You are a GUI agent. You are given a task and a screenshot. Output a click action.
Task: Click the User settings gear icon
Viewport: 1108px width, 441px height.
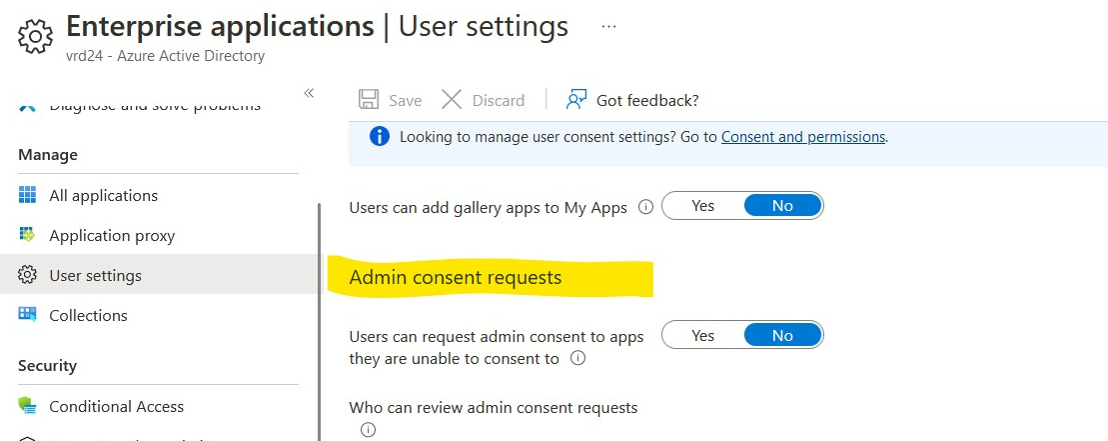pos(27,275)
